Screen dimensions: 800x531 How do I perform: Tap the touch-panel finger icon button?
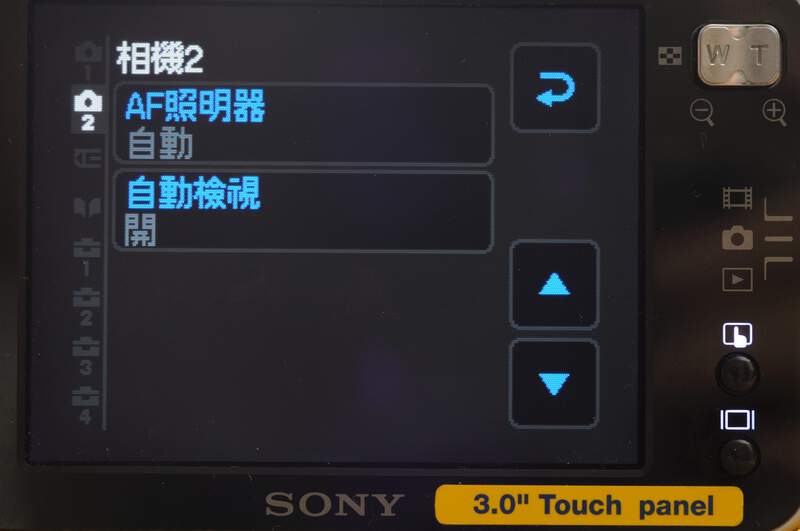click(737, 335)
